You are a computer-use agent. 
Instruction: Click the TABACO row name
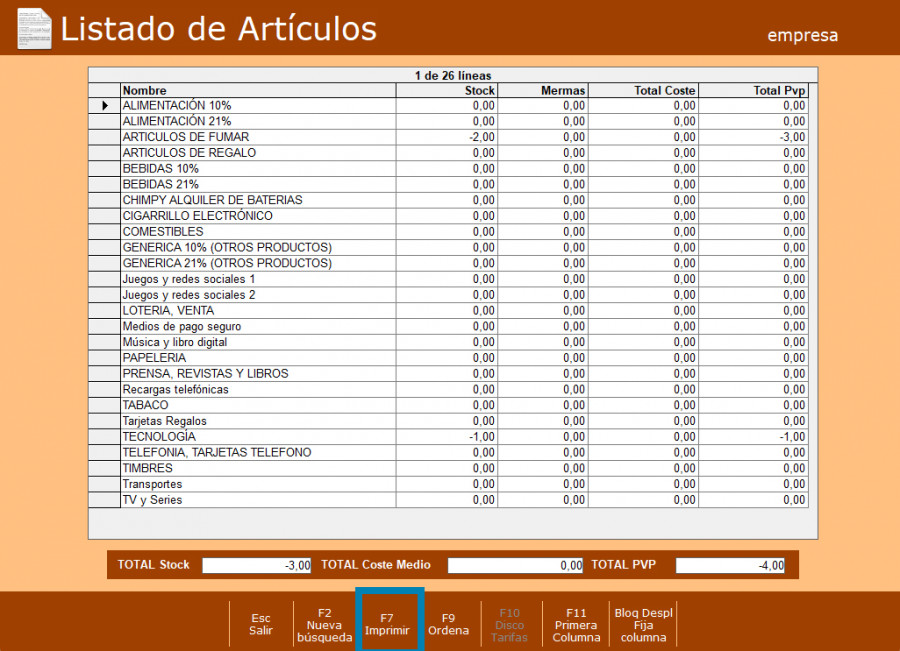click(x=146, y=405)
